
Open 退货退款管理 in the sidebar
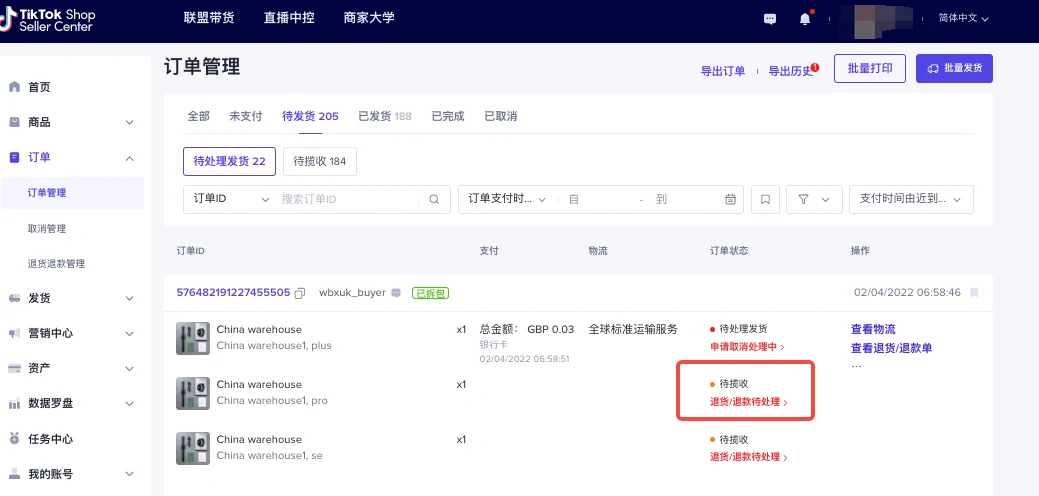point(56,264)
